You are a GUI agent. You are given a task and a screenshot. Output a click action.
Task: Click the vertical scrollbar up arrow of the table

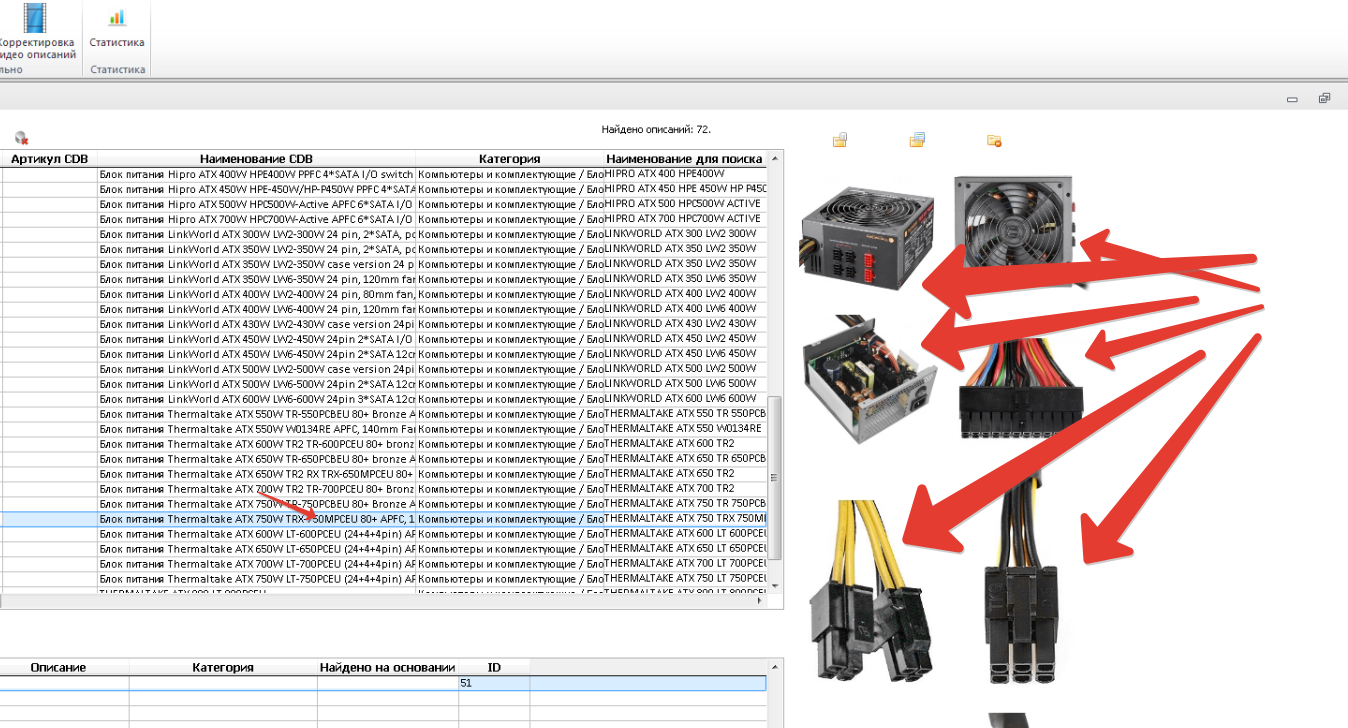tap(775, 158)
